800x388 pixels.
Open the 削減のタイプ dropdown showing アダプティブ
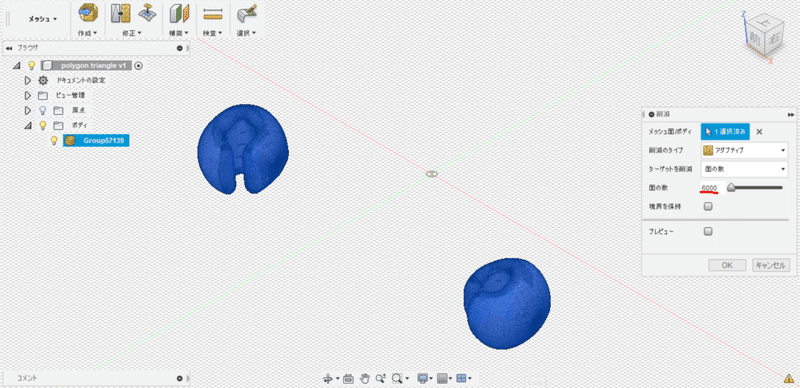[744, 150]
